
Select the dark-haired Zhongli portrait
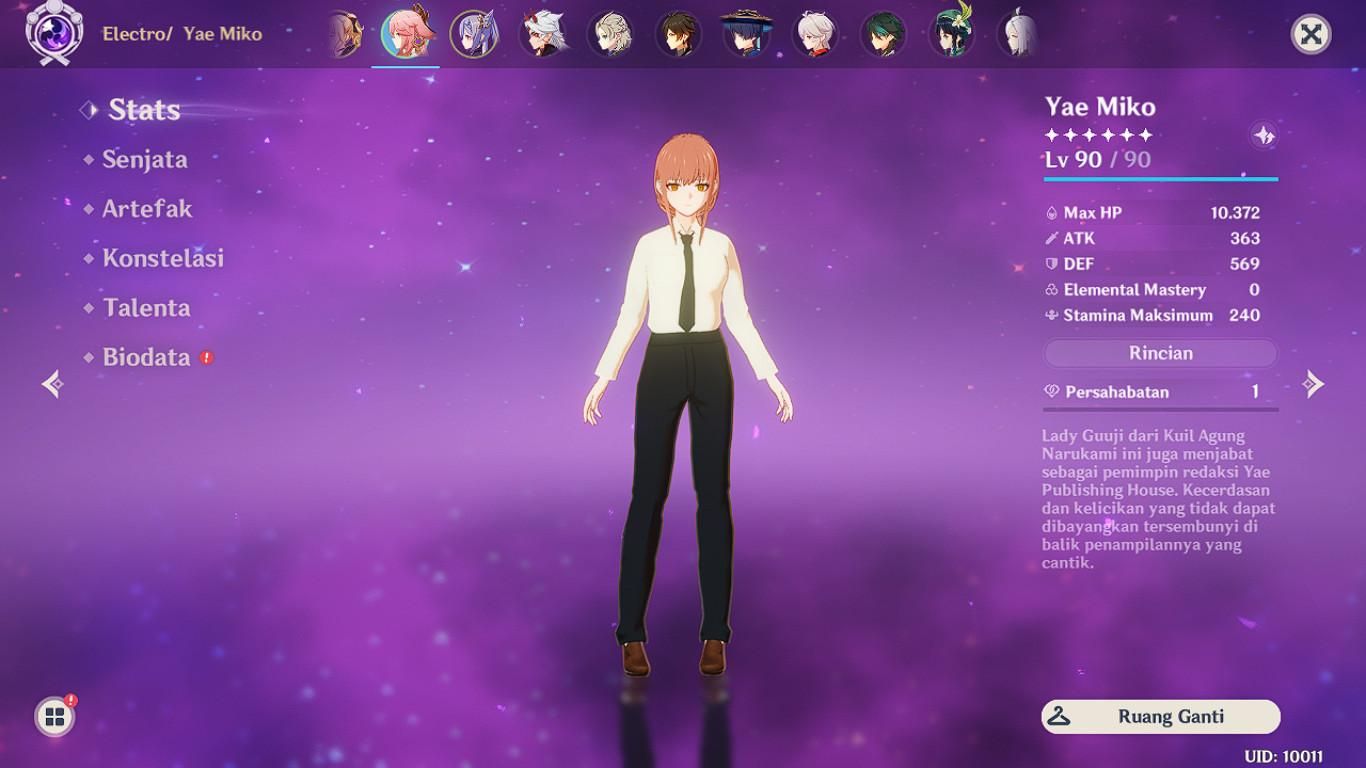[678, 34]
